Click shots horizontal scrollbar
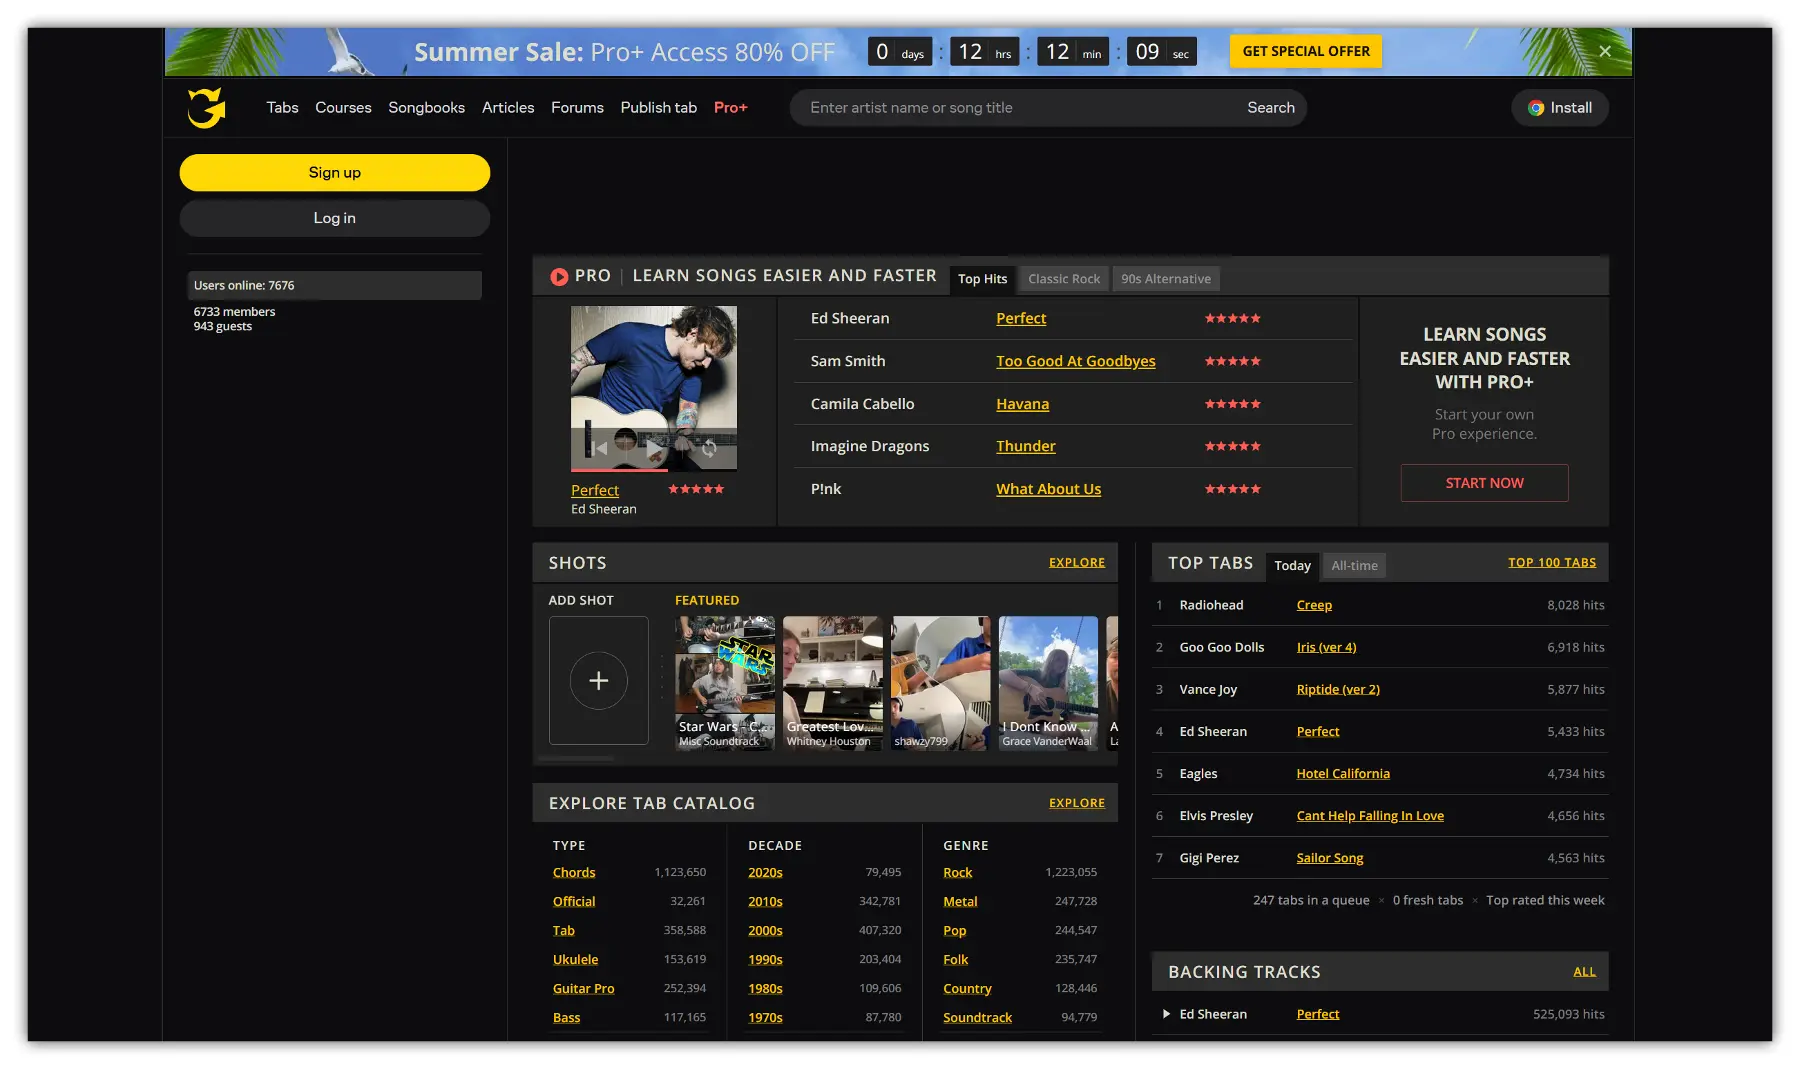The height and width of the screenshot is (1069, 1800). (577, 760)
